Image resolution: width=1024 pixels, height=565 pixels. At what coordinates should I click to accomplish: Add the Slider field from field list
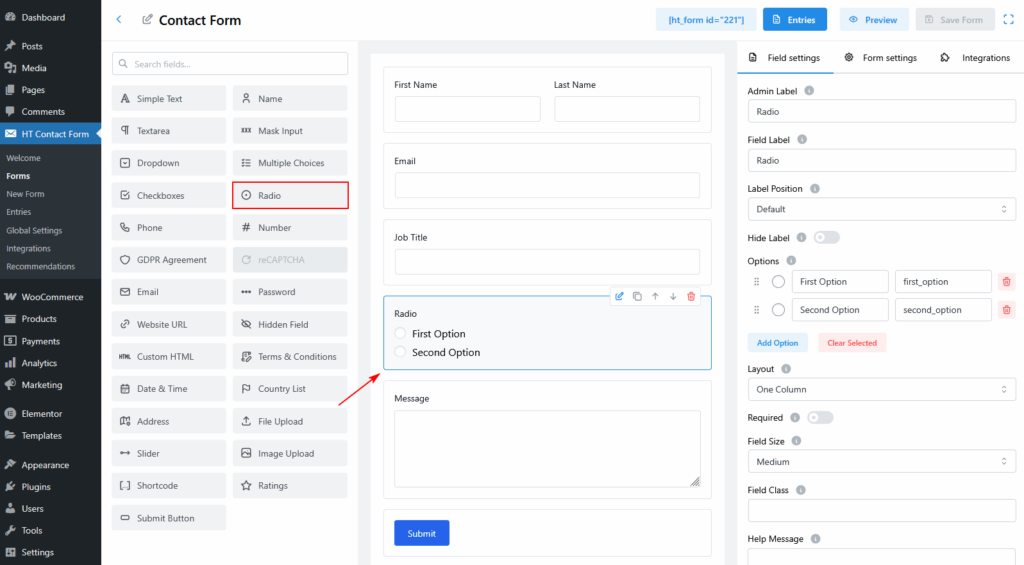pos(168,453)
